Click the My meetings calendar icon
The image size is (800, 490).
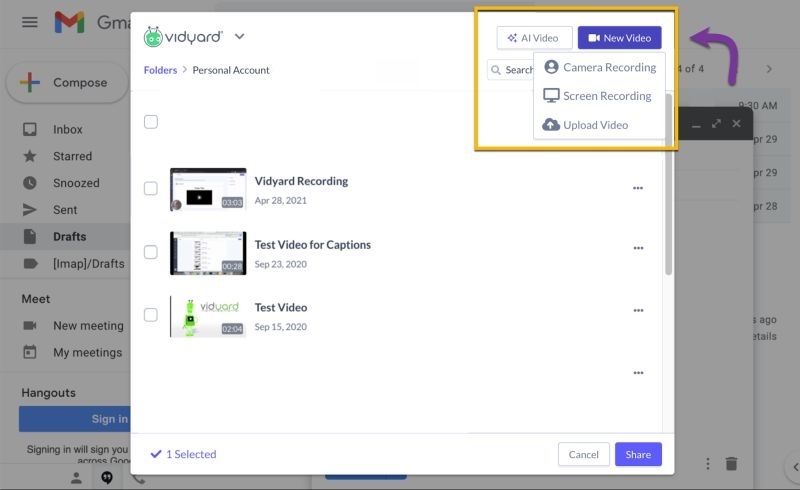[30, 352]
